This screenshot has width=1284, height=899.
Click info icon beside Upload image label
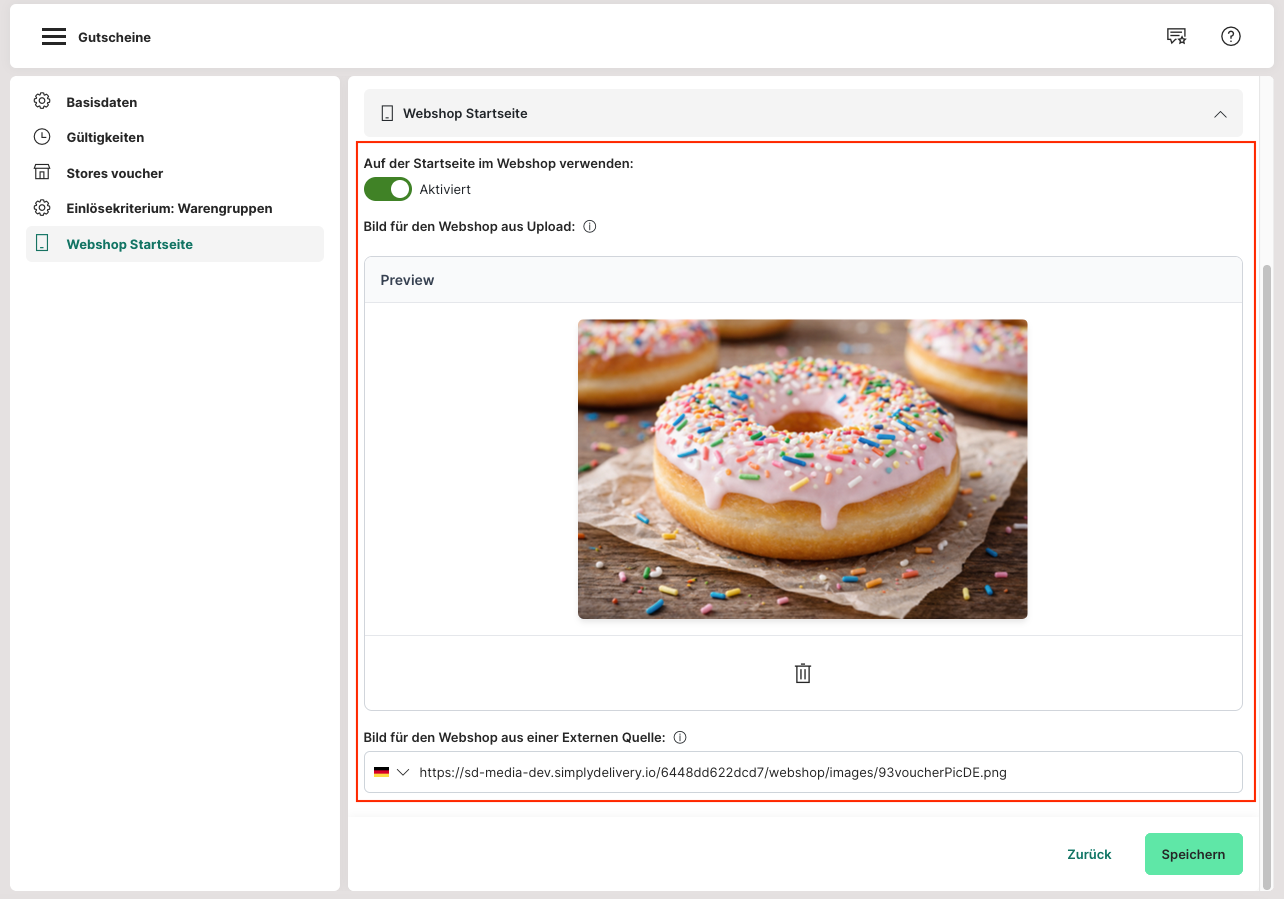coord(589,227)
